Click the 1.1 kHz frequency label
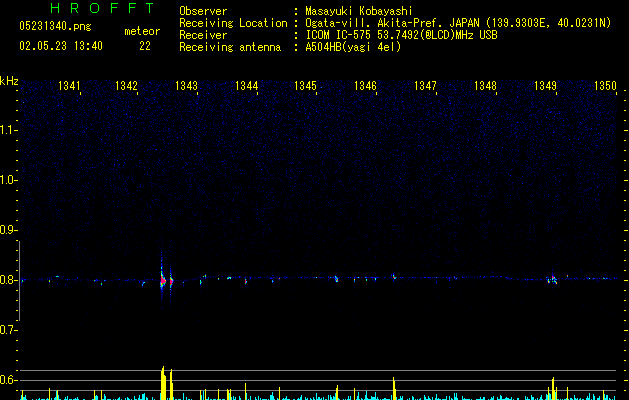This screenshot has height=400, width=629. (8, 130)
